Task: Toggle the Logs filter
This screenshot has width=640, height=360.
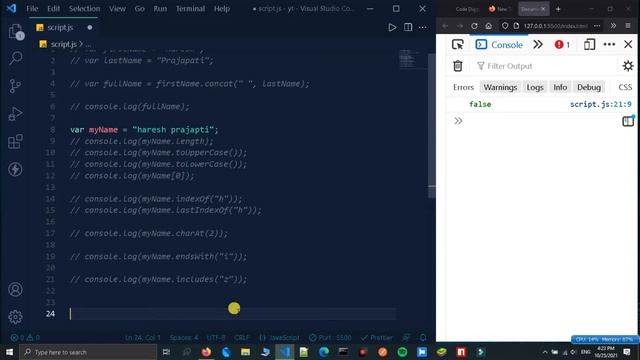Action: click(535, 87)
